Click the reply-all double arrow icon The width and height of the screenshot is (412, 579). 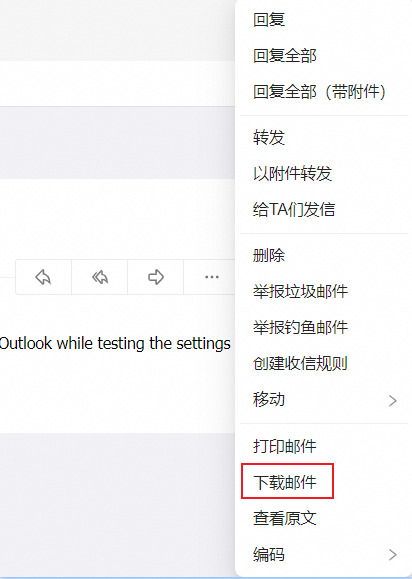100,277
